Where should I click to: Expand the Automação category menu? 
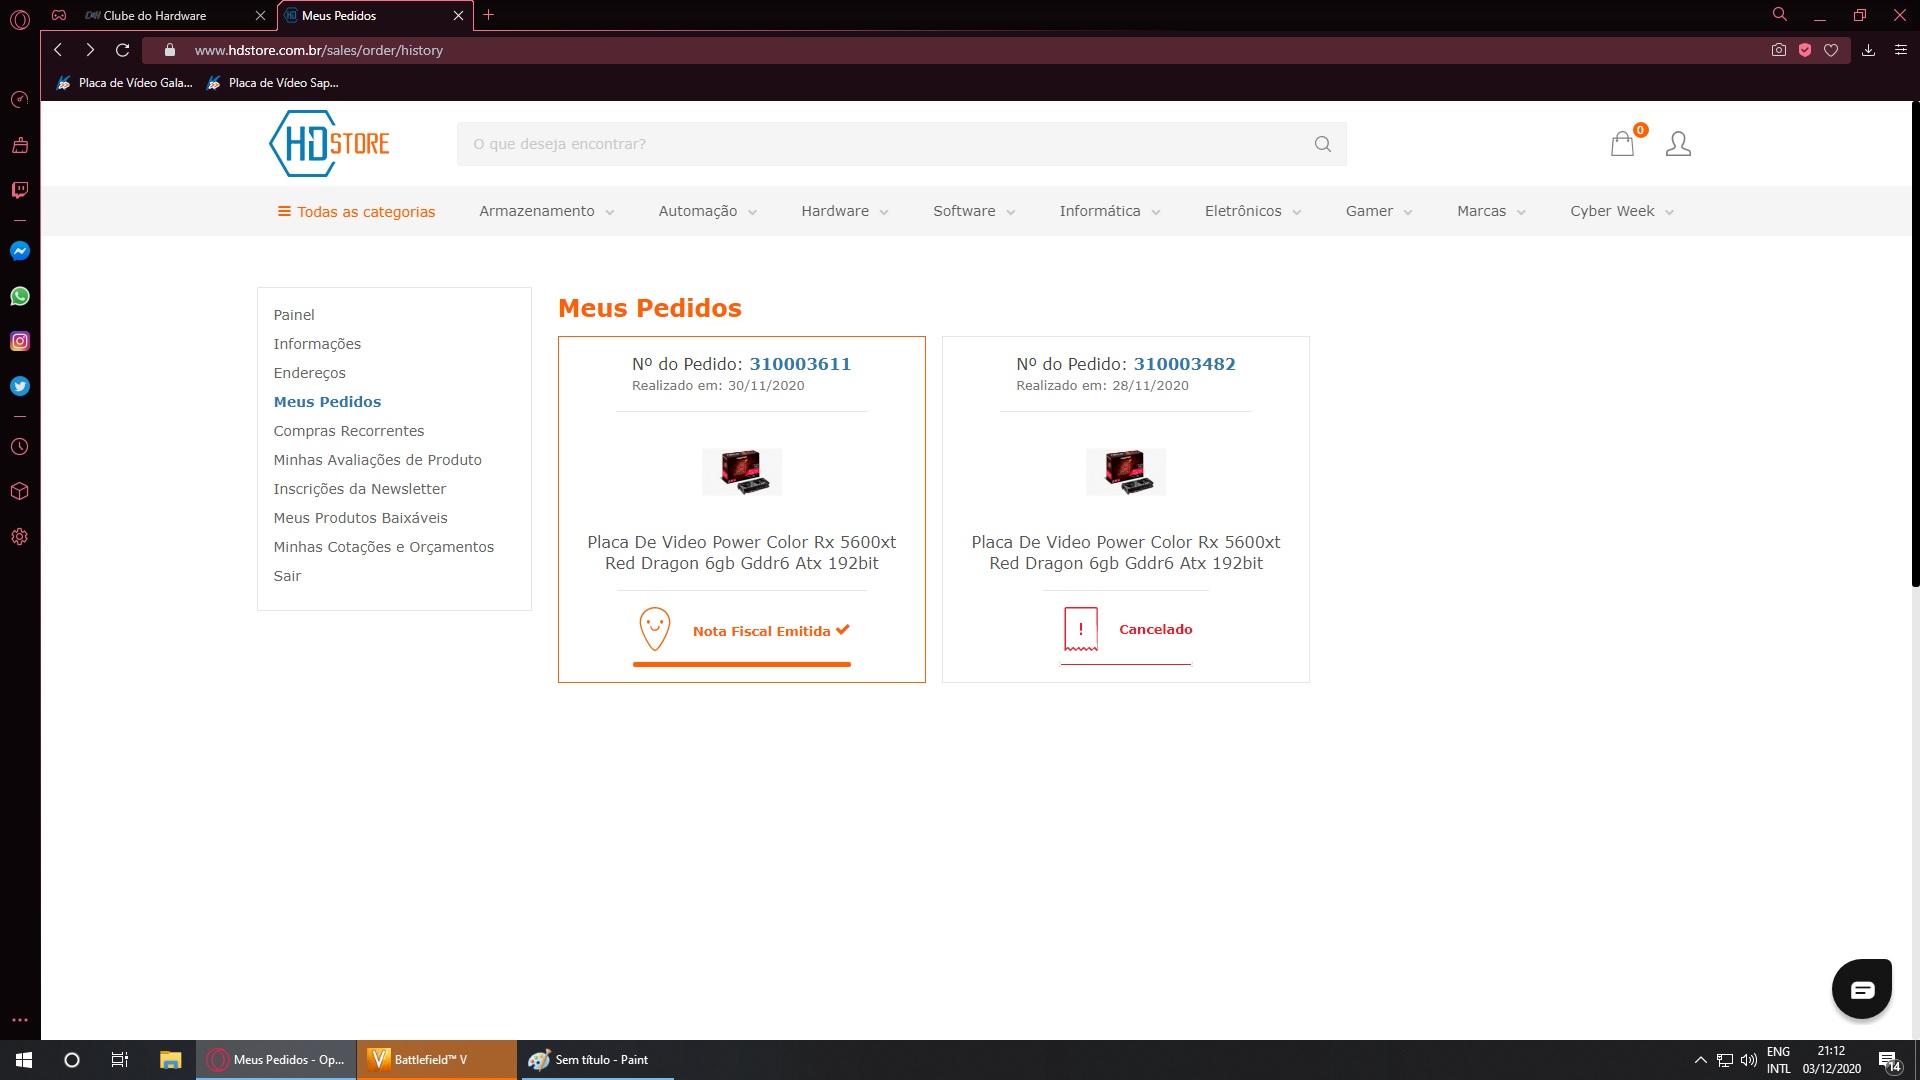(x=707, y=211)
